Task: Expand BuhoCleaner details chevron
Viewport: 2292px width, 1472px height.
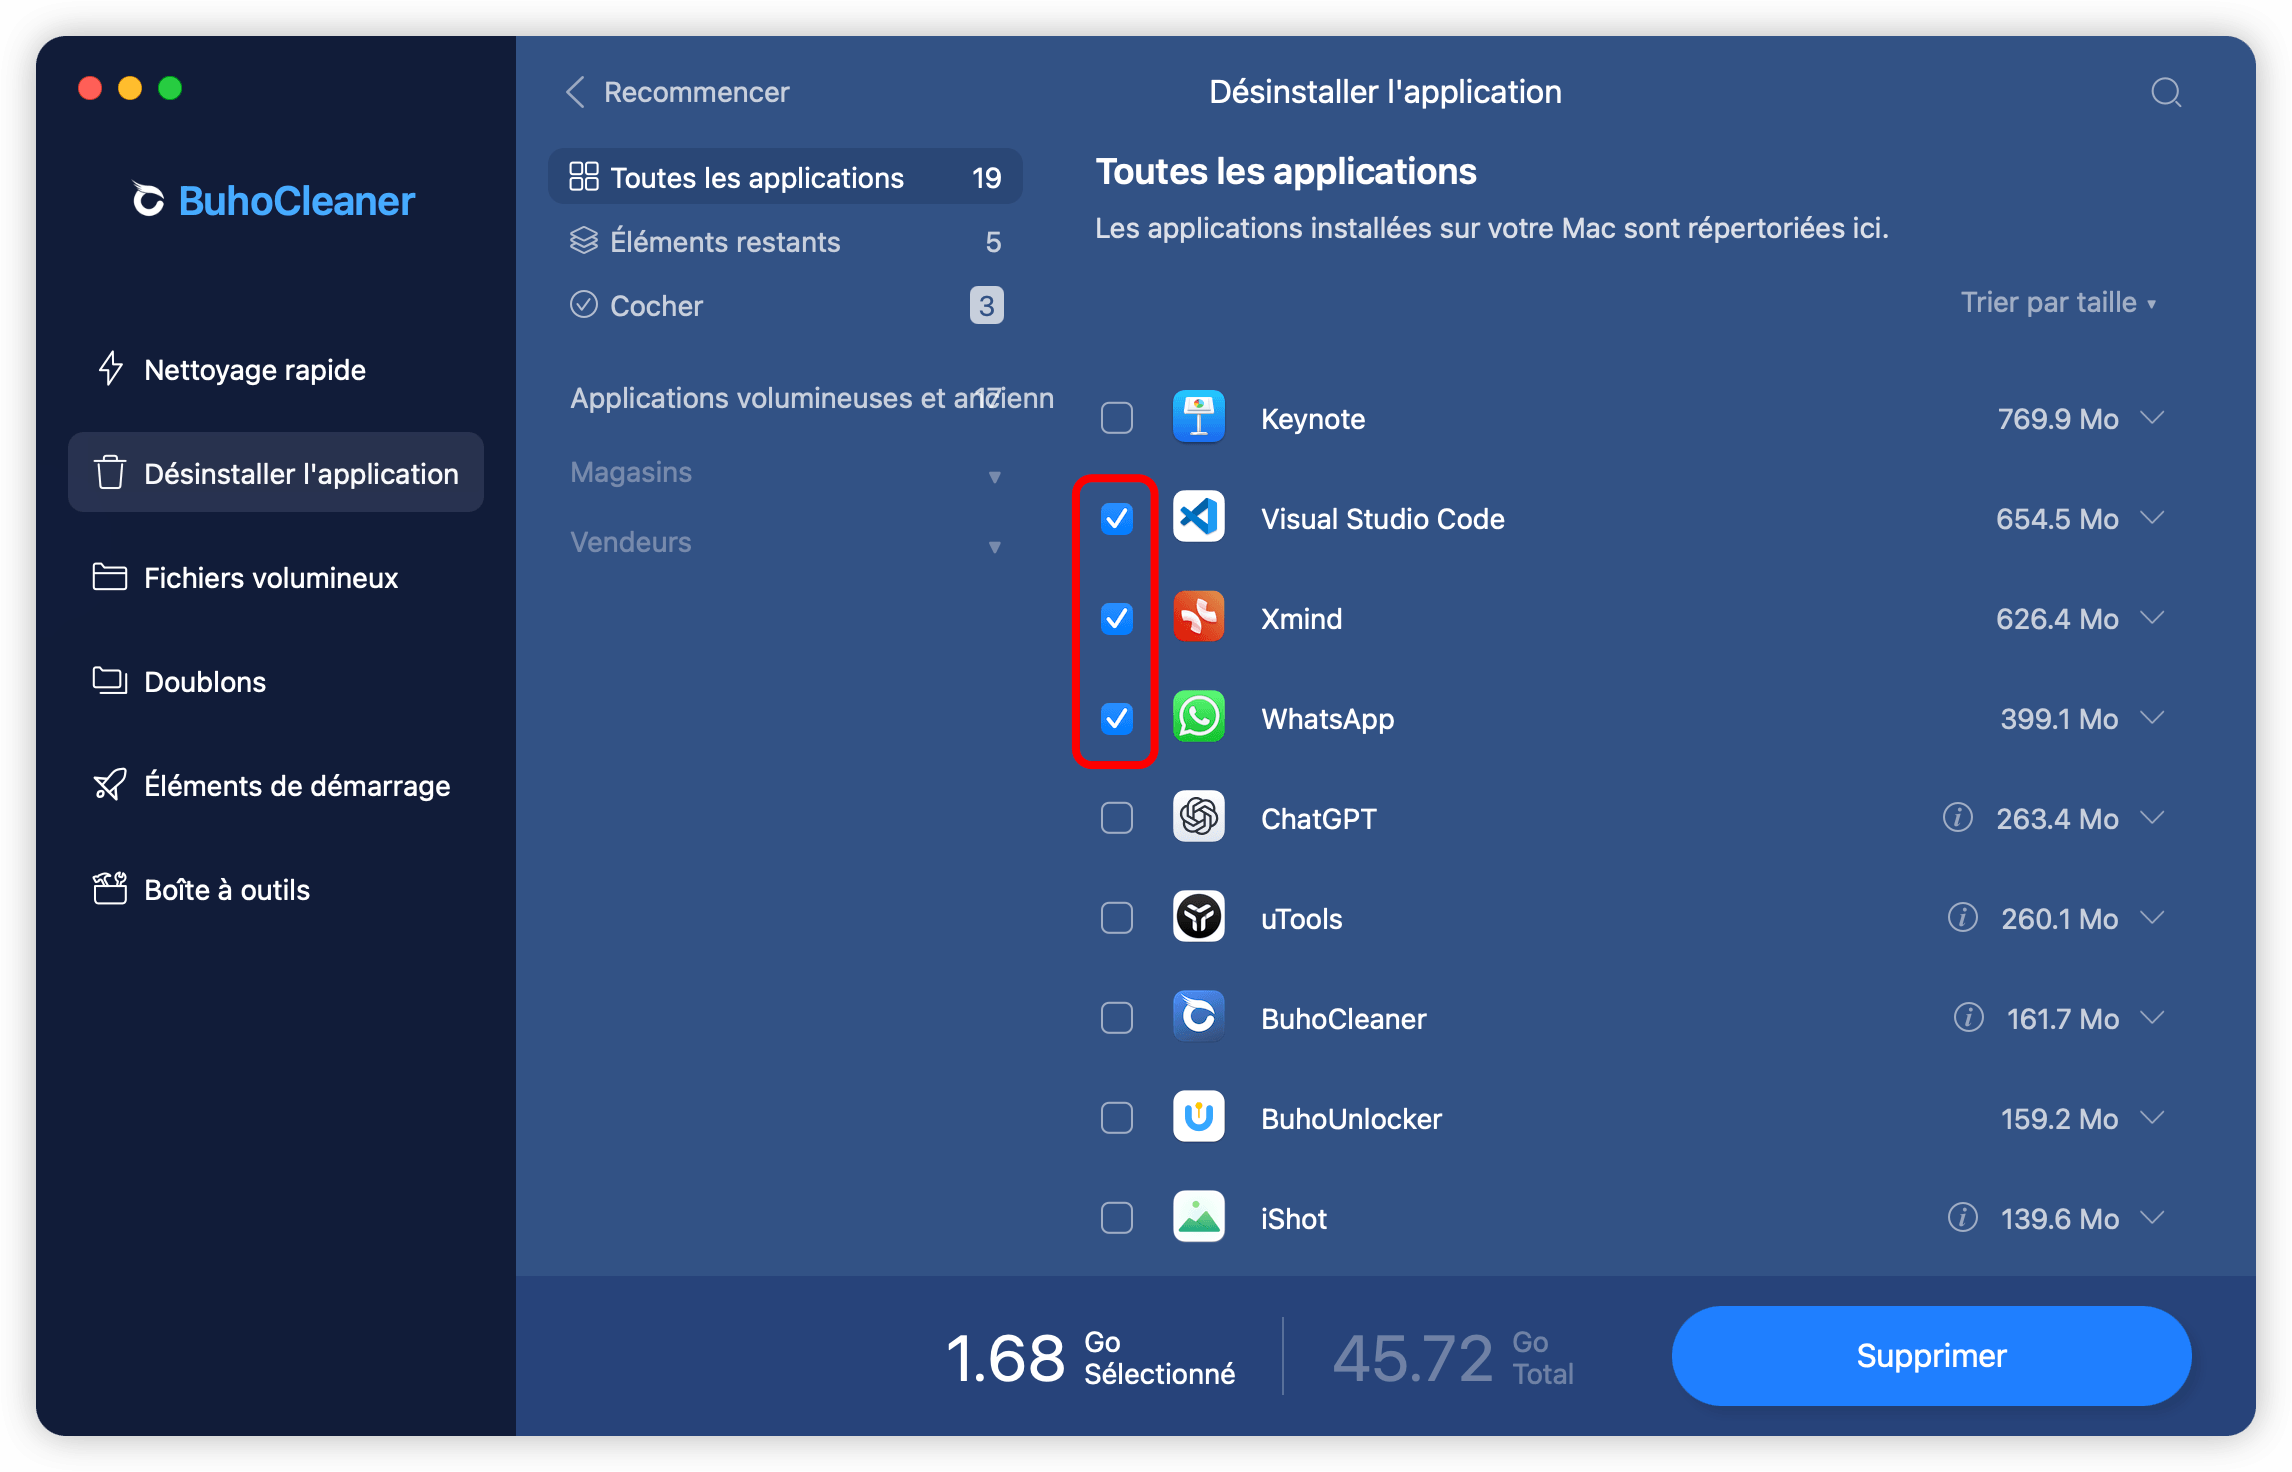Action: [2152, 1018]
